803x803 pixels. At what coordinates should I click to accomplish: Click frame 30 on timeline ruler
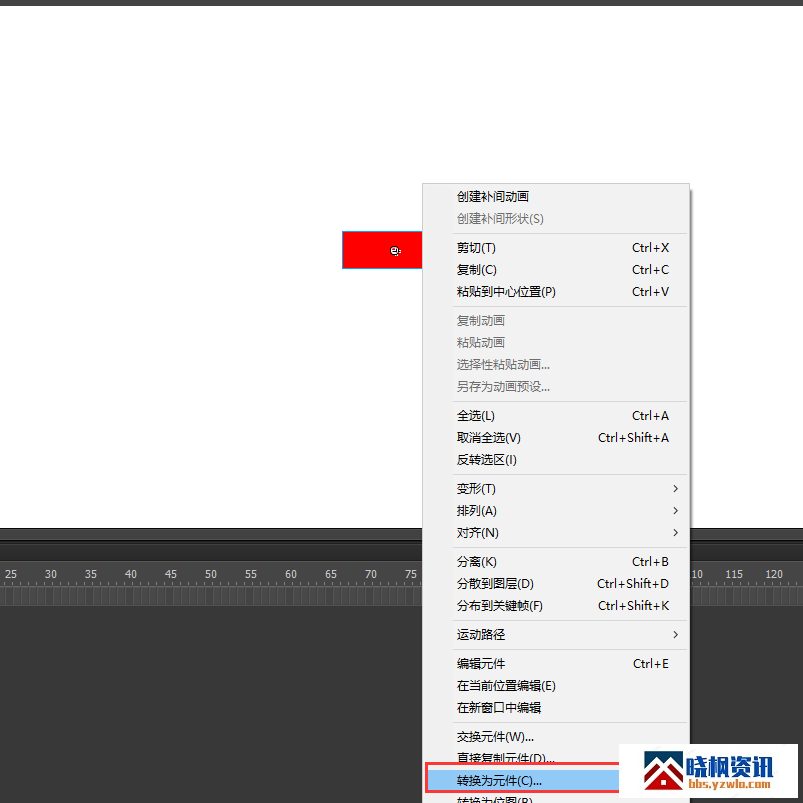[x=51, y=575]
